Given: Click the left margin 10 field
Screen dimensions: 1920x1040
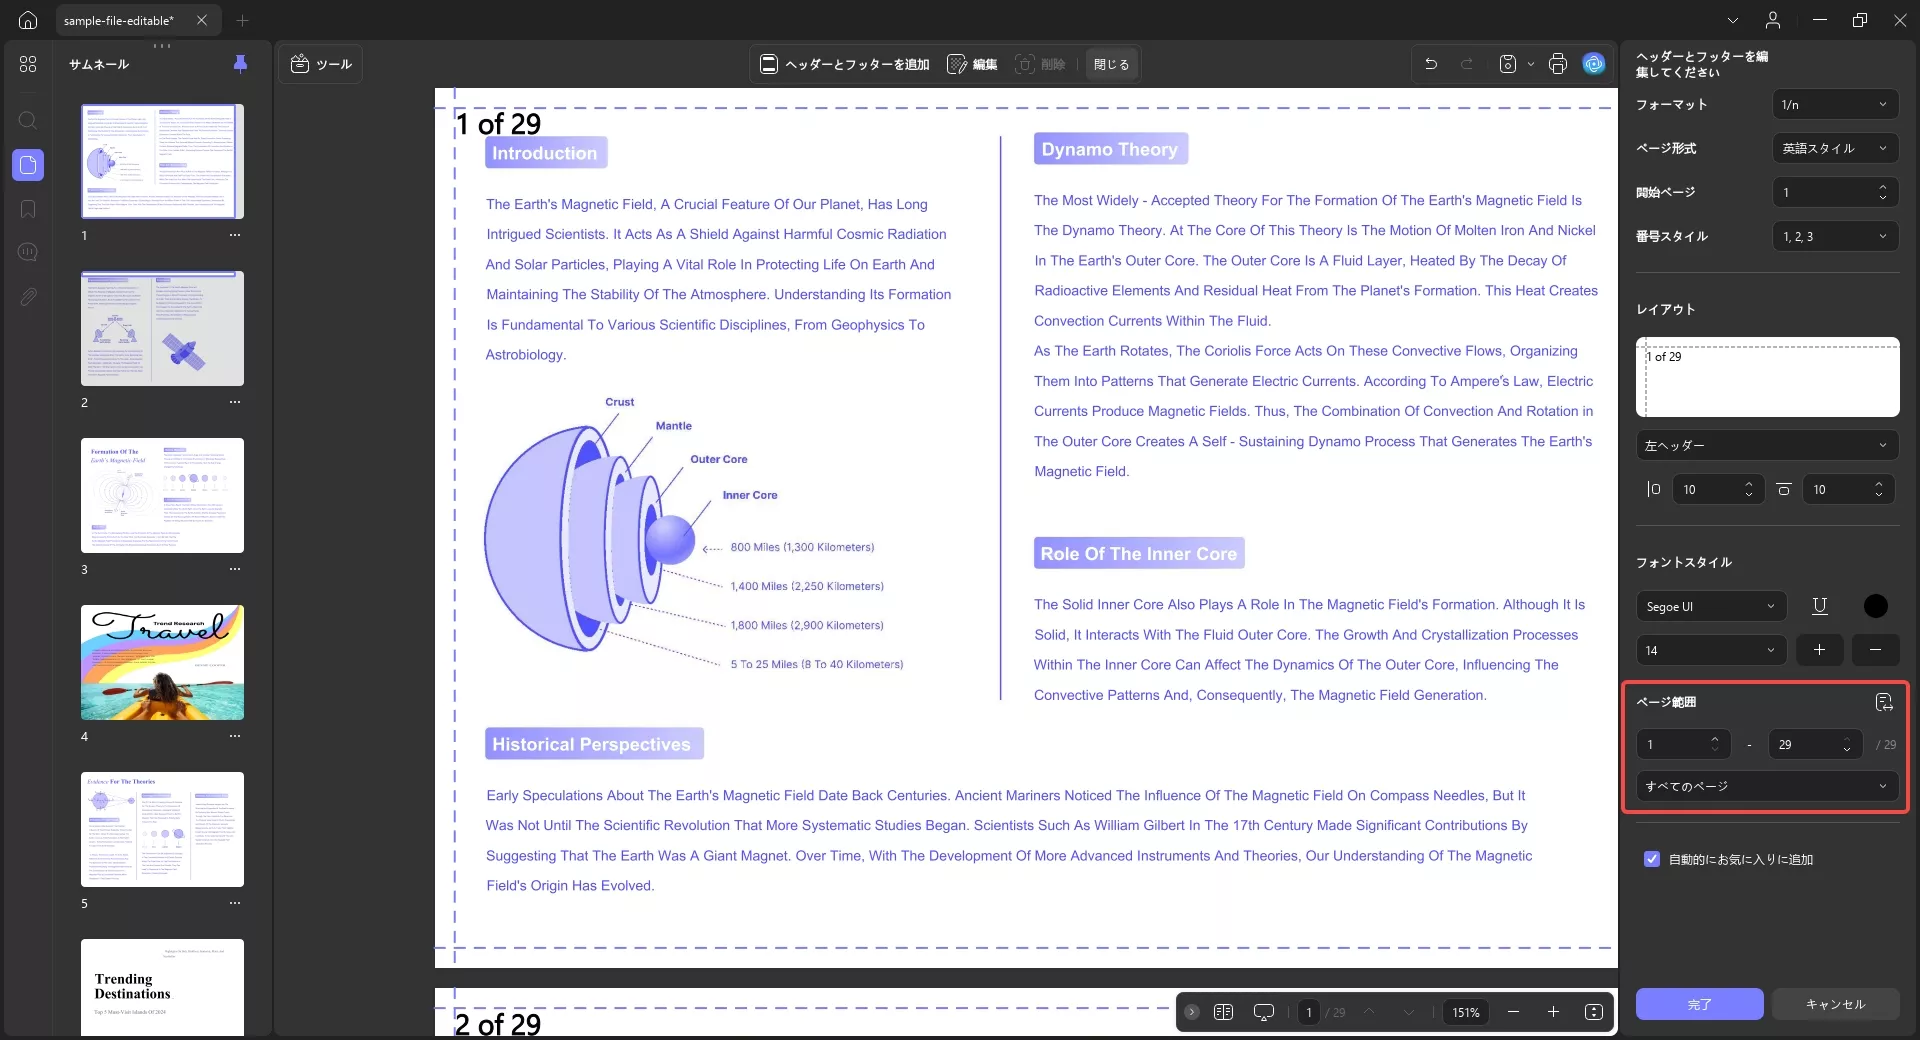Looking at the screenshot, I should point(1718,489).
